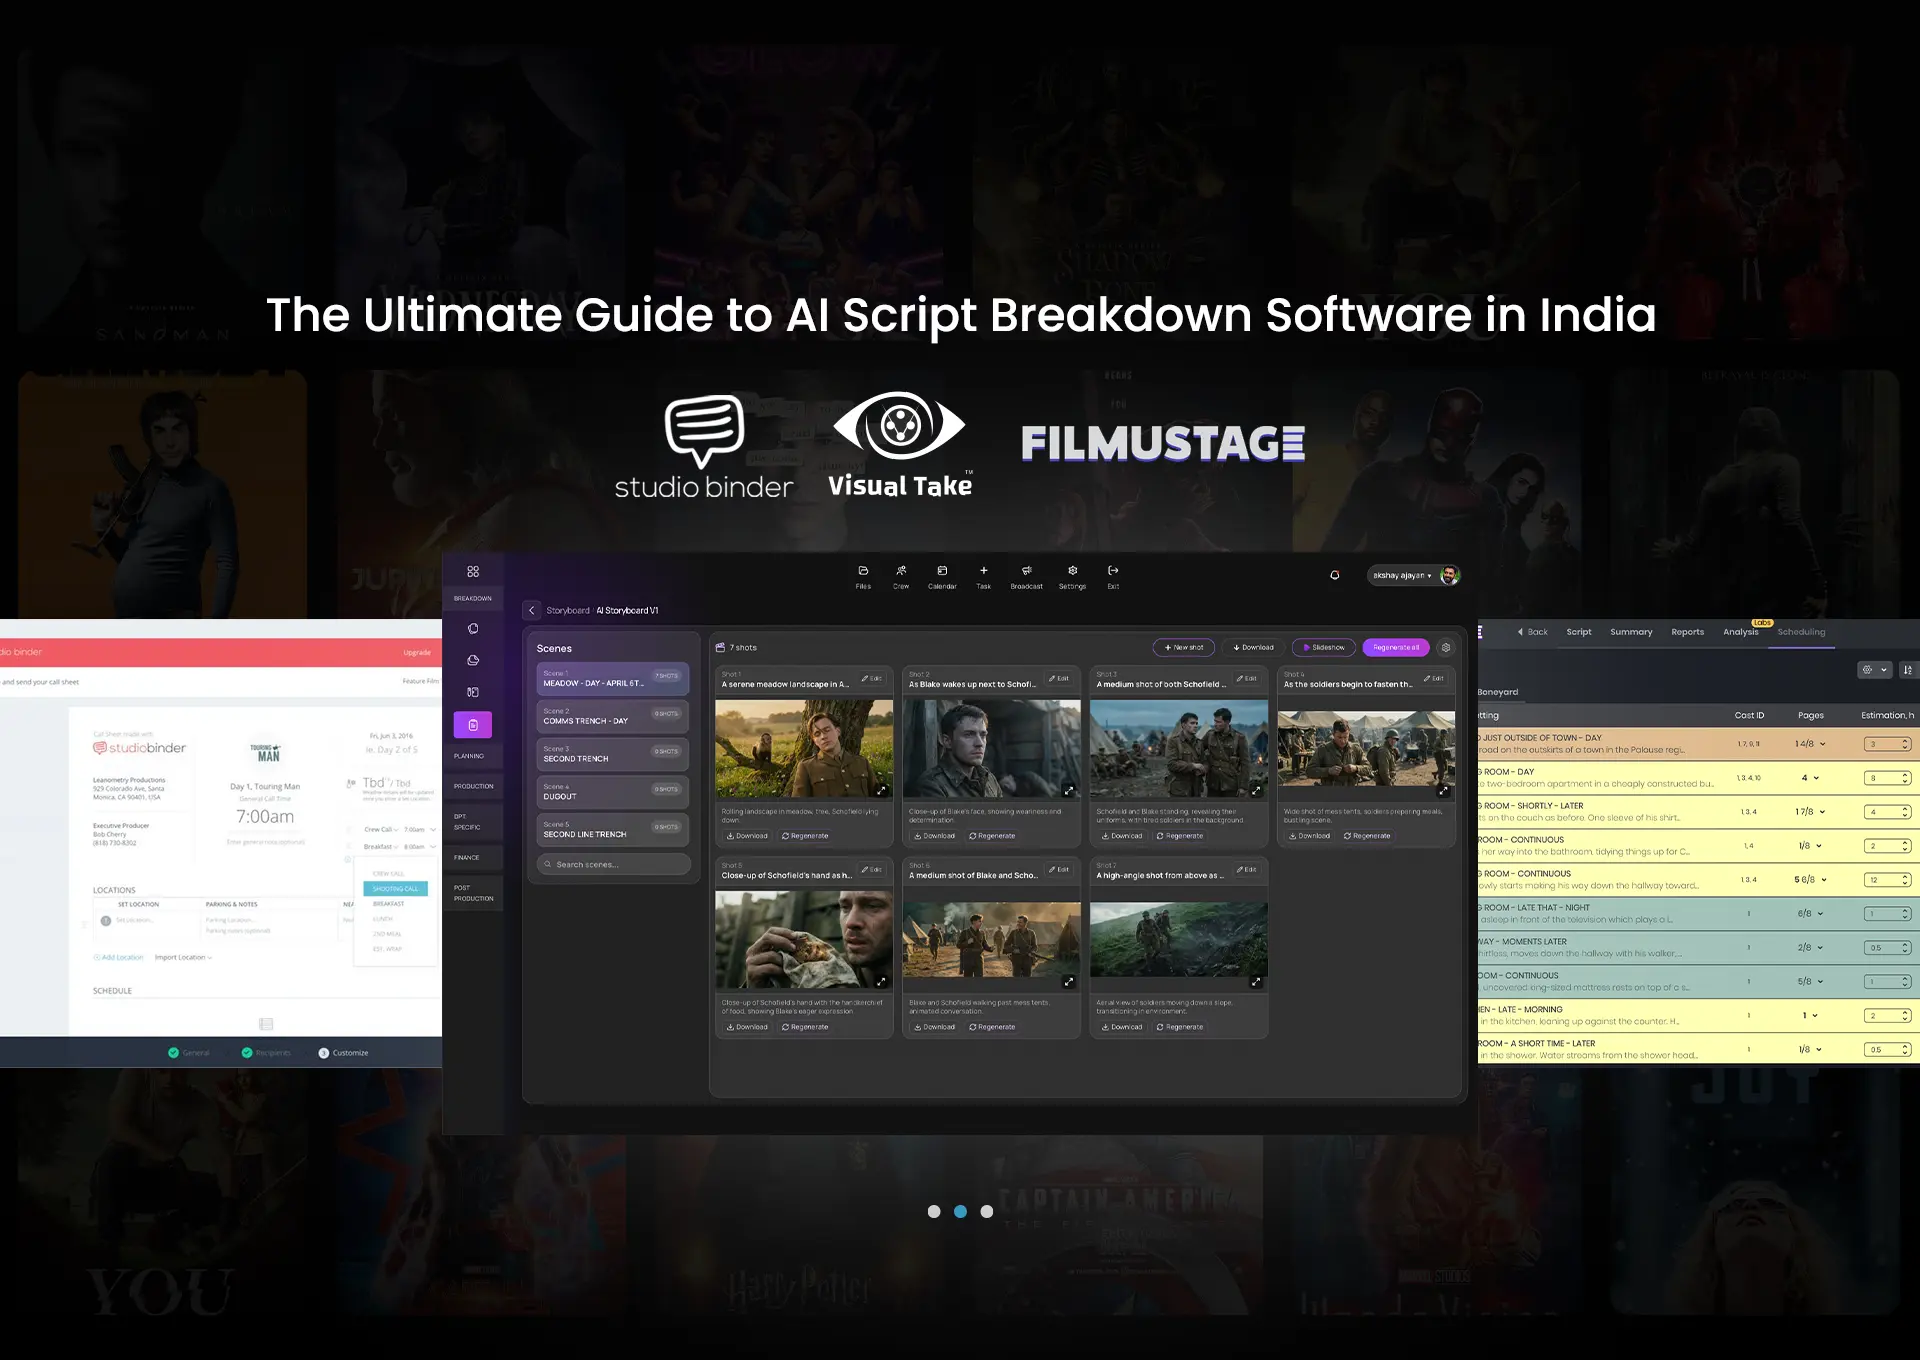Start the Slideshow
This screenshot has height=1360, width=1920.
point(1324,648)
